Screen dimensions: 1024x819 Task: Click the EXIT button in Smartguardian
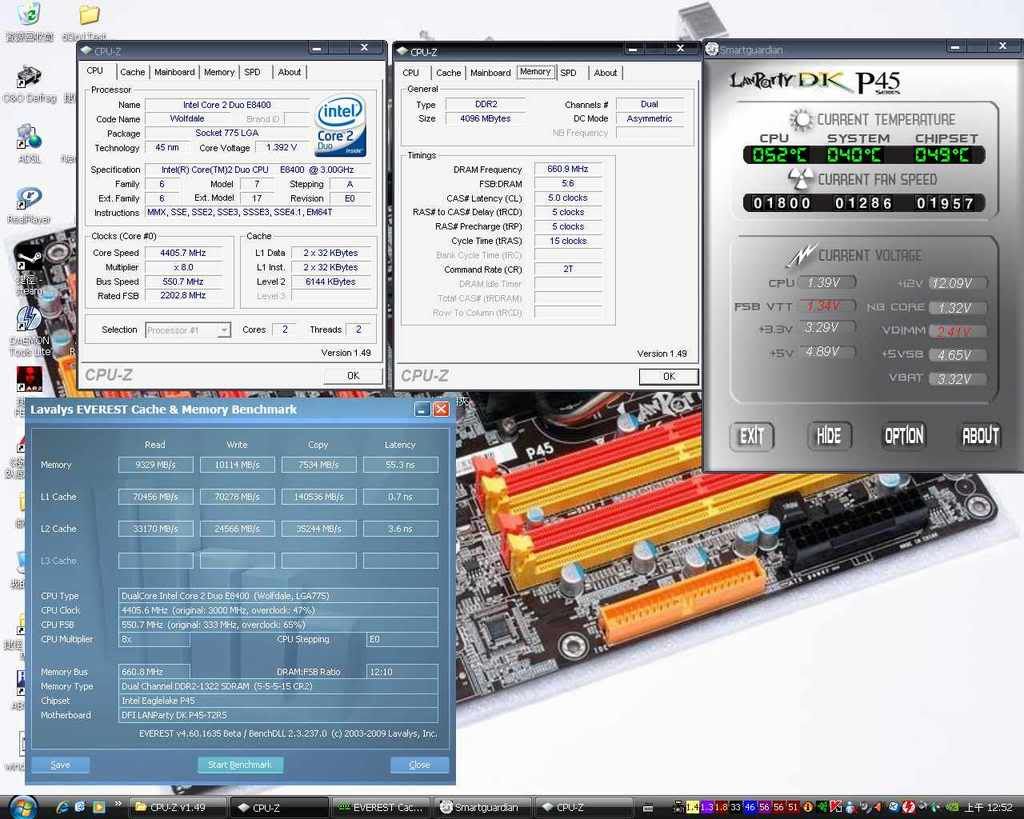tap(752, 436)
